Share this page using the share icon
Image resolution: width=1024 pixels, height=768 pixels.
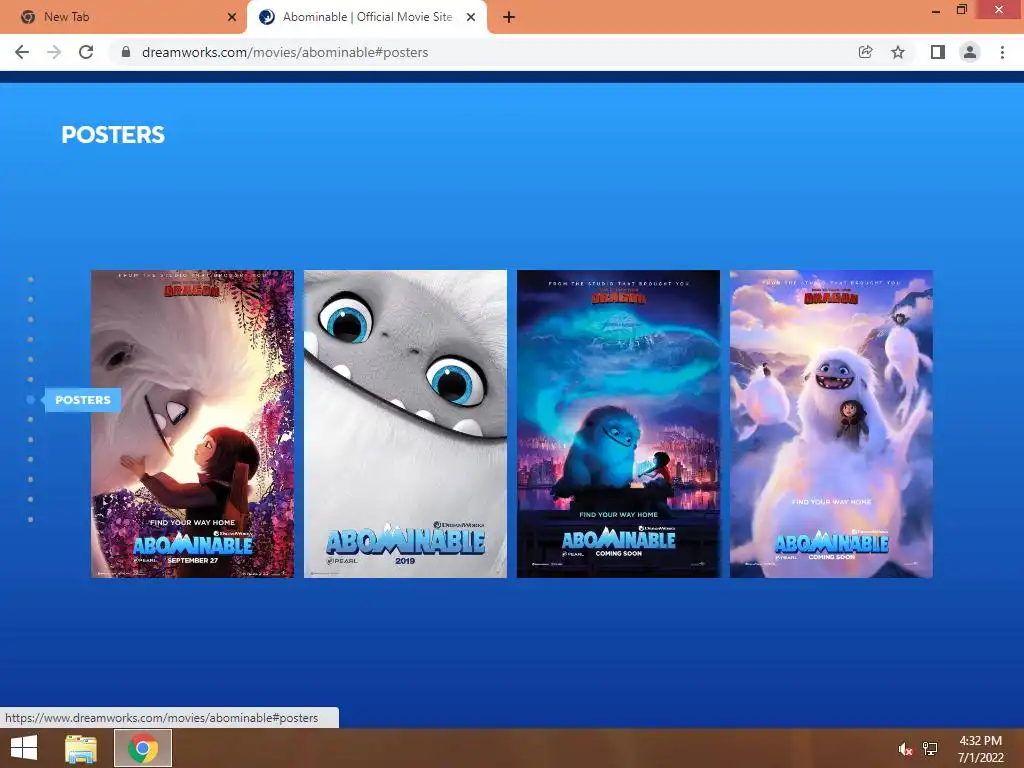(x=865, y=52)
